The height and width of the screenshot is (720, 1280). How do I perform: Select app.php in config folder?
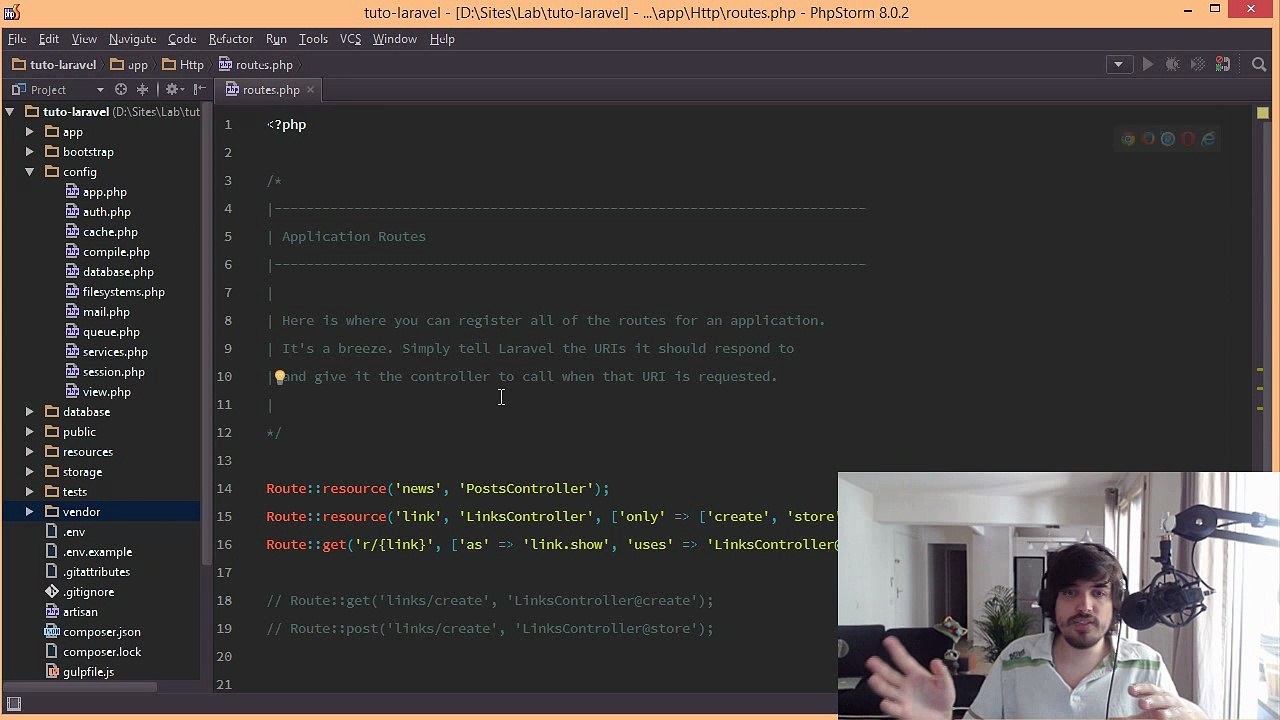click(x=96, y=192)
